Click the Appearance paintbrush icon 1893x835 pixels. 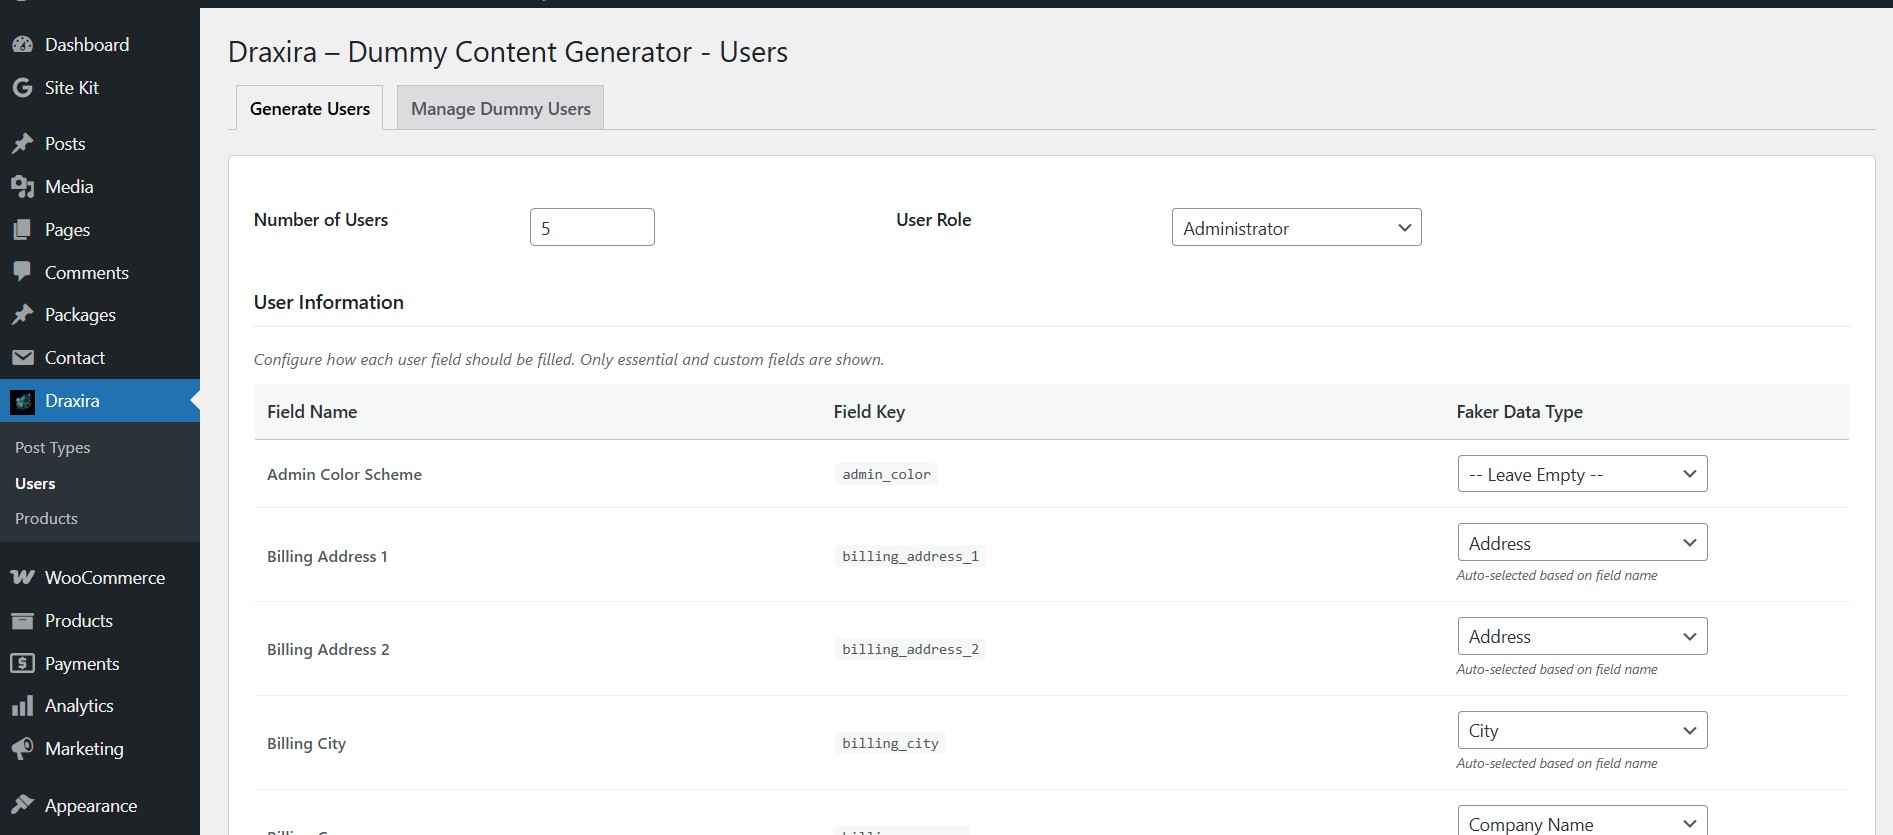(22, 805)
